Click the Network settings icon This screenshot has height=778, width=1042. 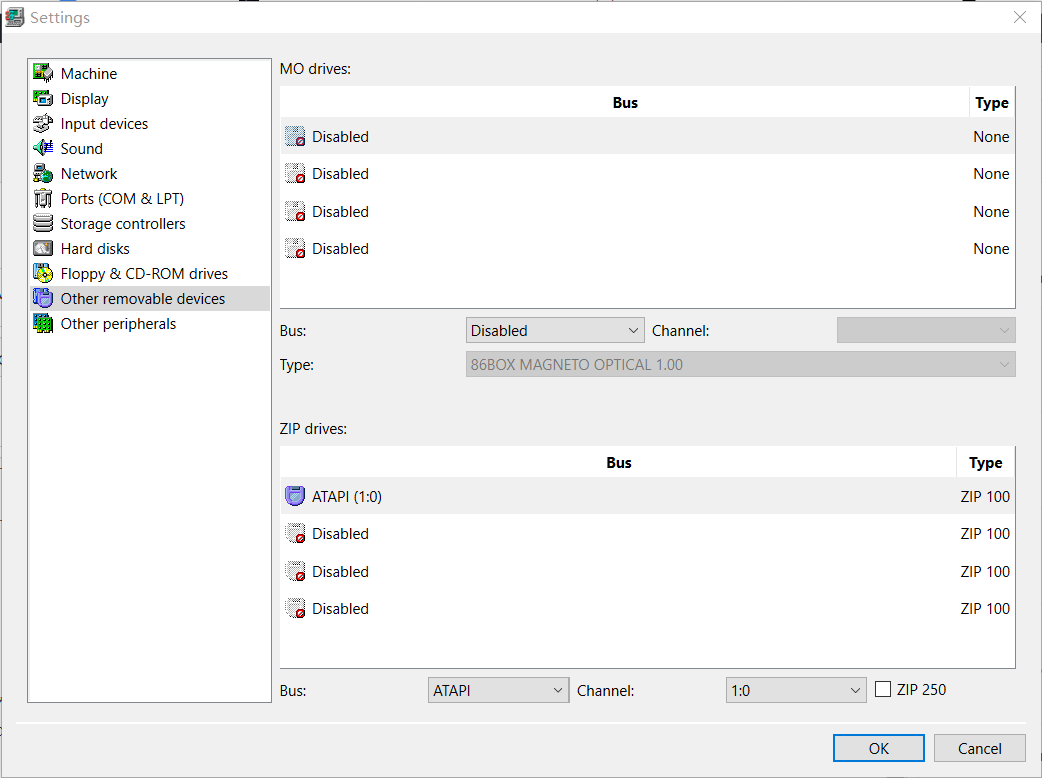(x=44, y=173)
